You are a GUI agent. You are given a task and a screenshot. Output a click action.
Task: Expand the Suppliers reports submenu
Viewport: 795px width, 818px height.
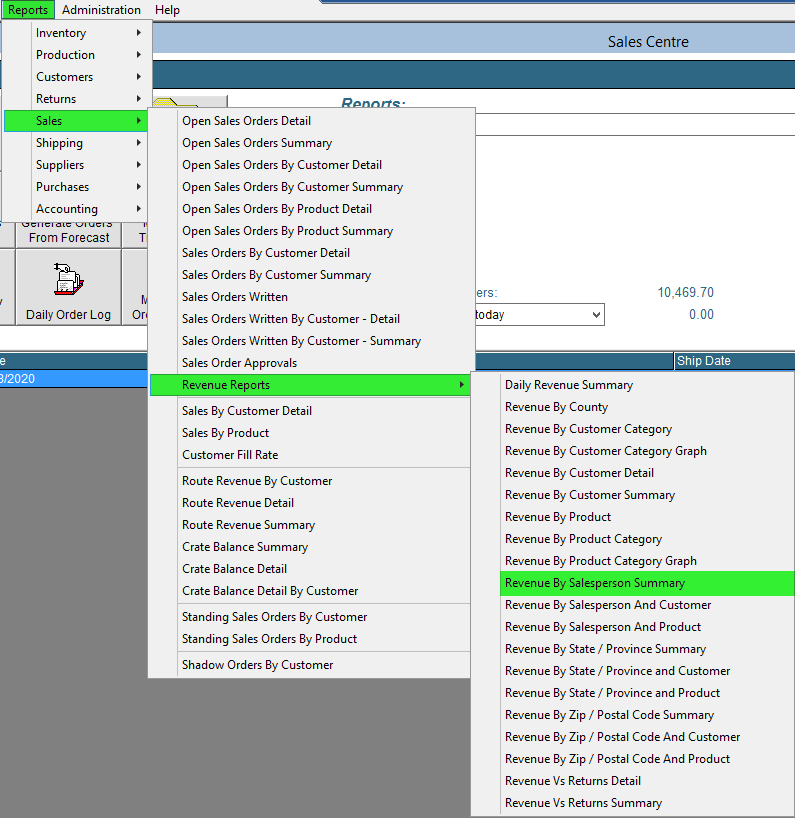77,165
